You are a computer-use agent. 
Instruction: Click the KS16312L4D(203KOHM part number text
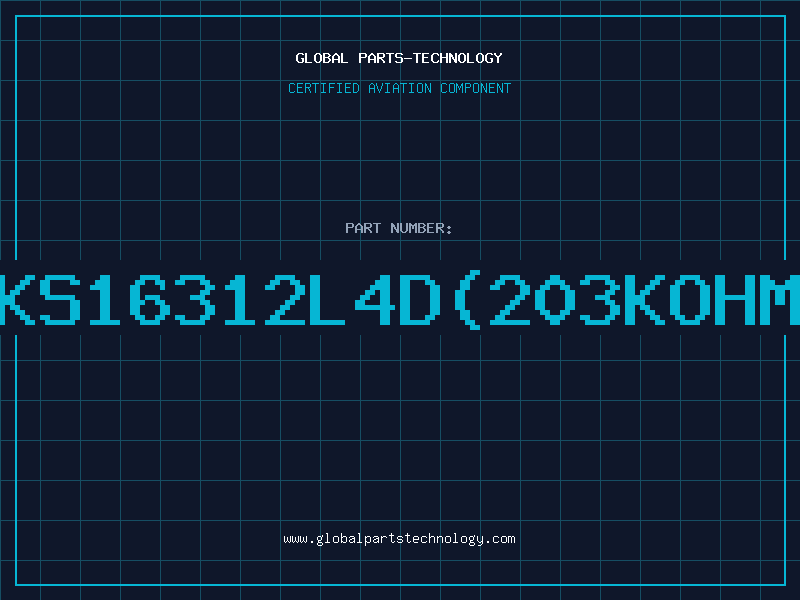(400, 300)
